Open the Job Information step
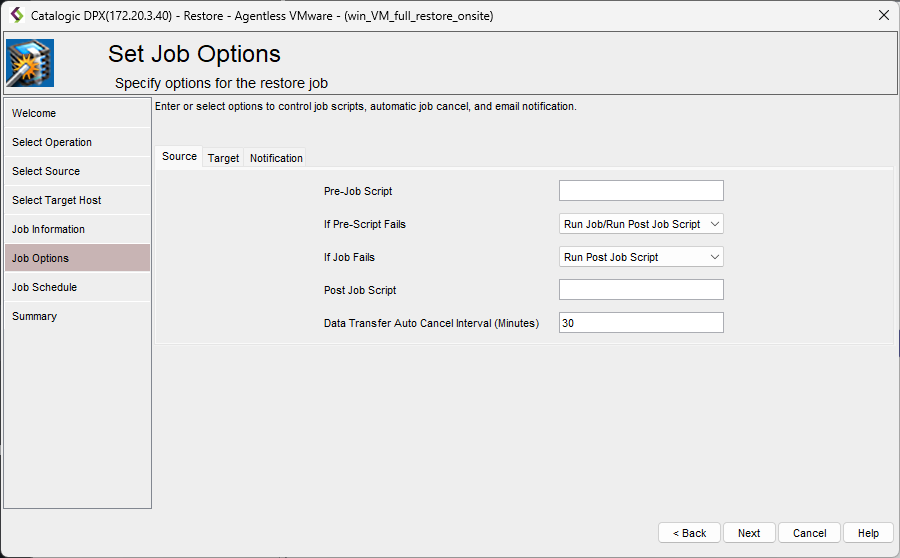Image resolution: width=900 pixels, height=558 pixels. click(77, 229)
